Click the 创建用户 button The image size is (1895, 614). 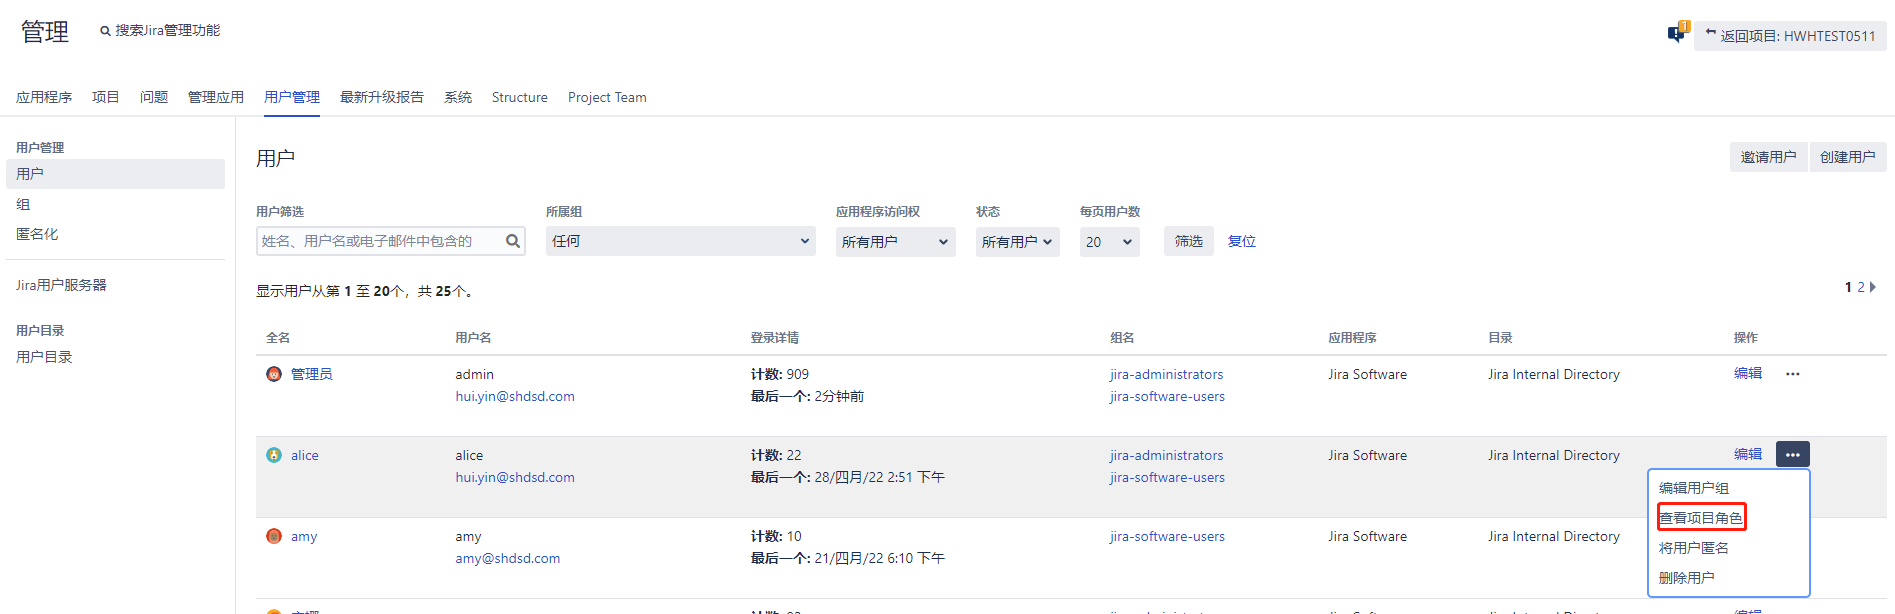point(1847,157)
